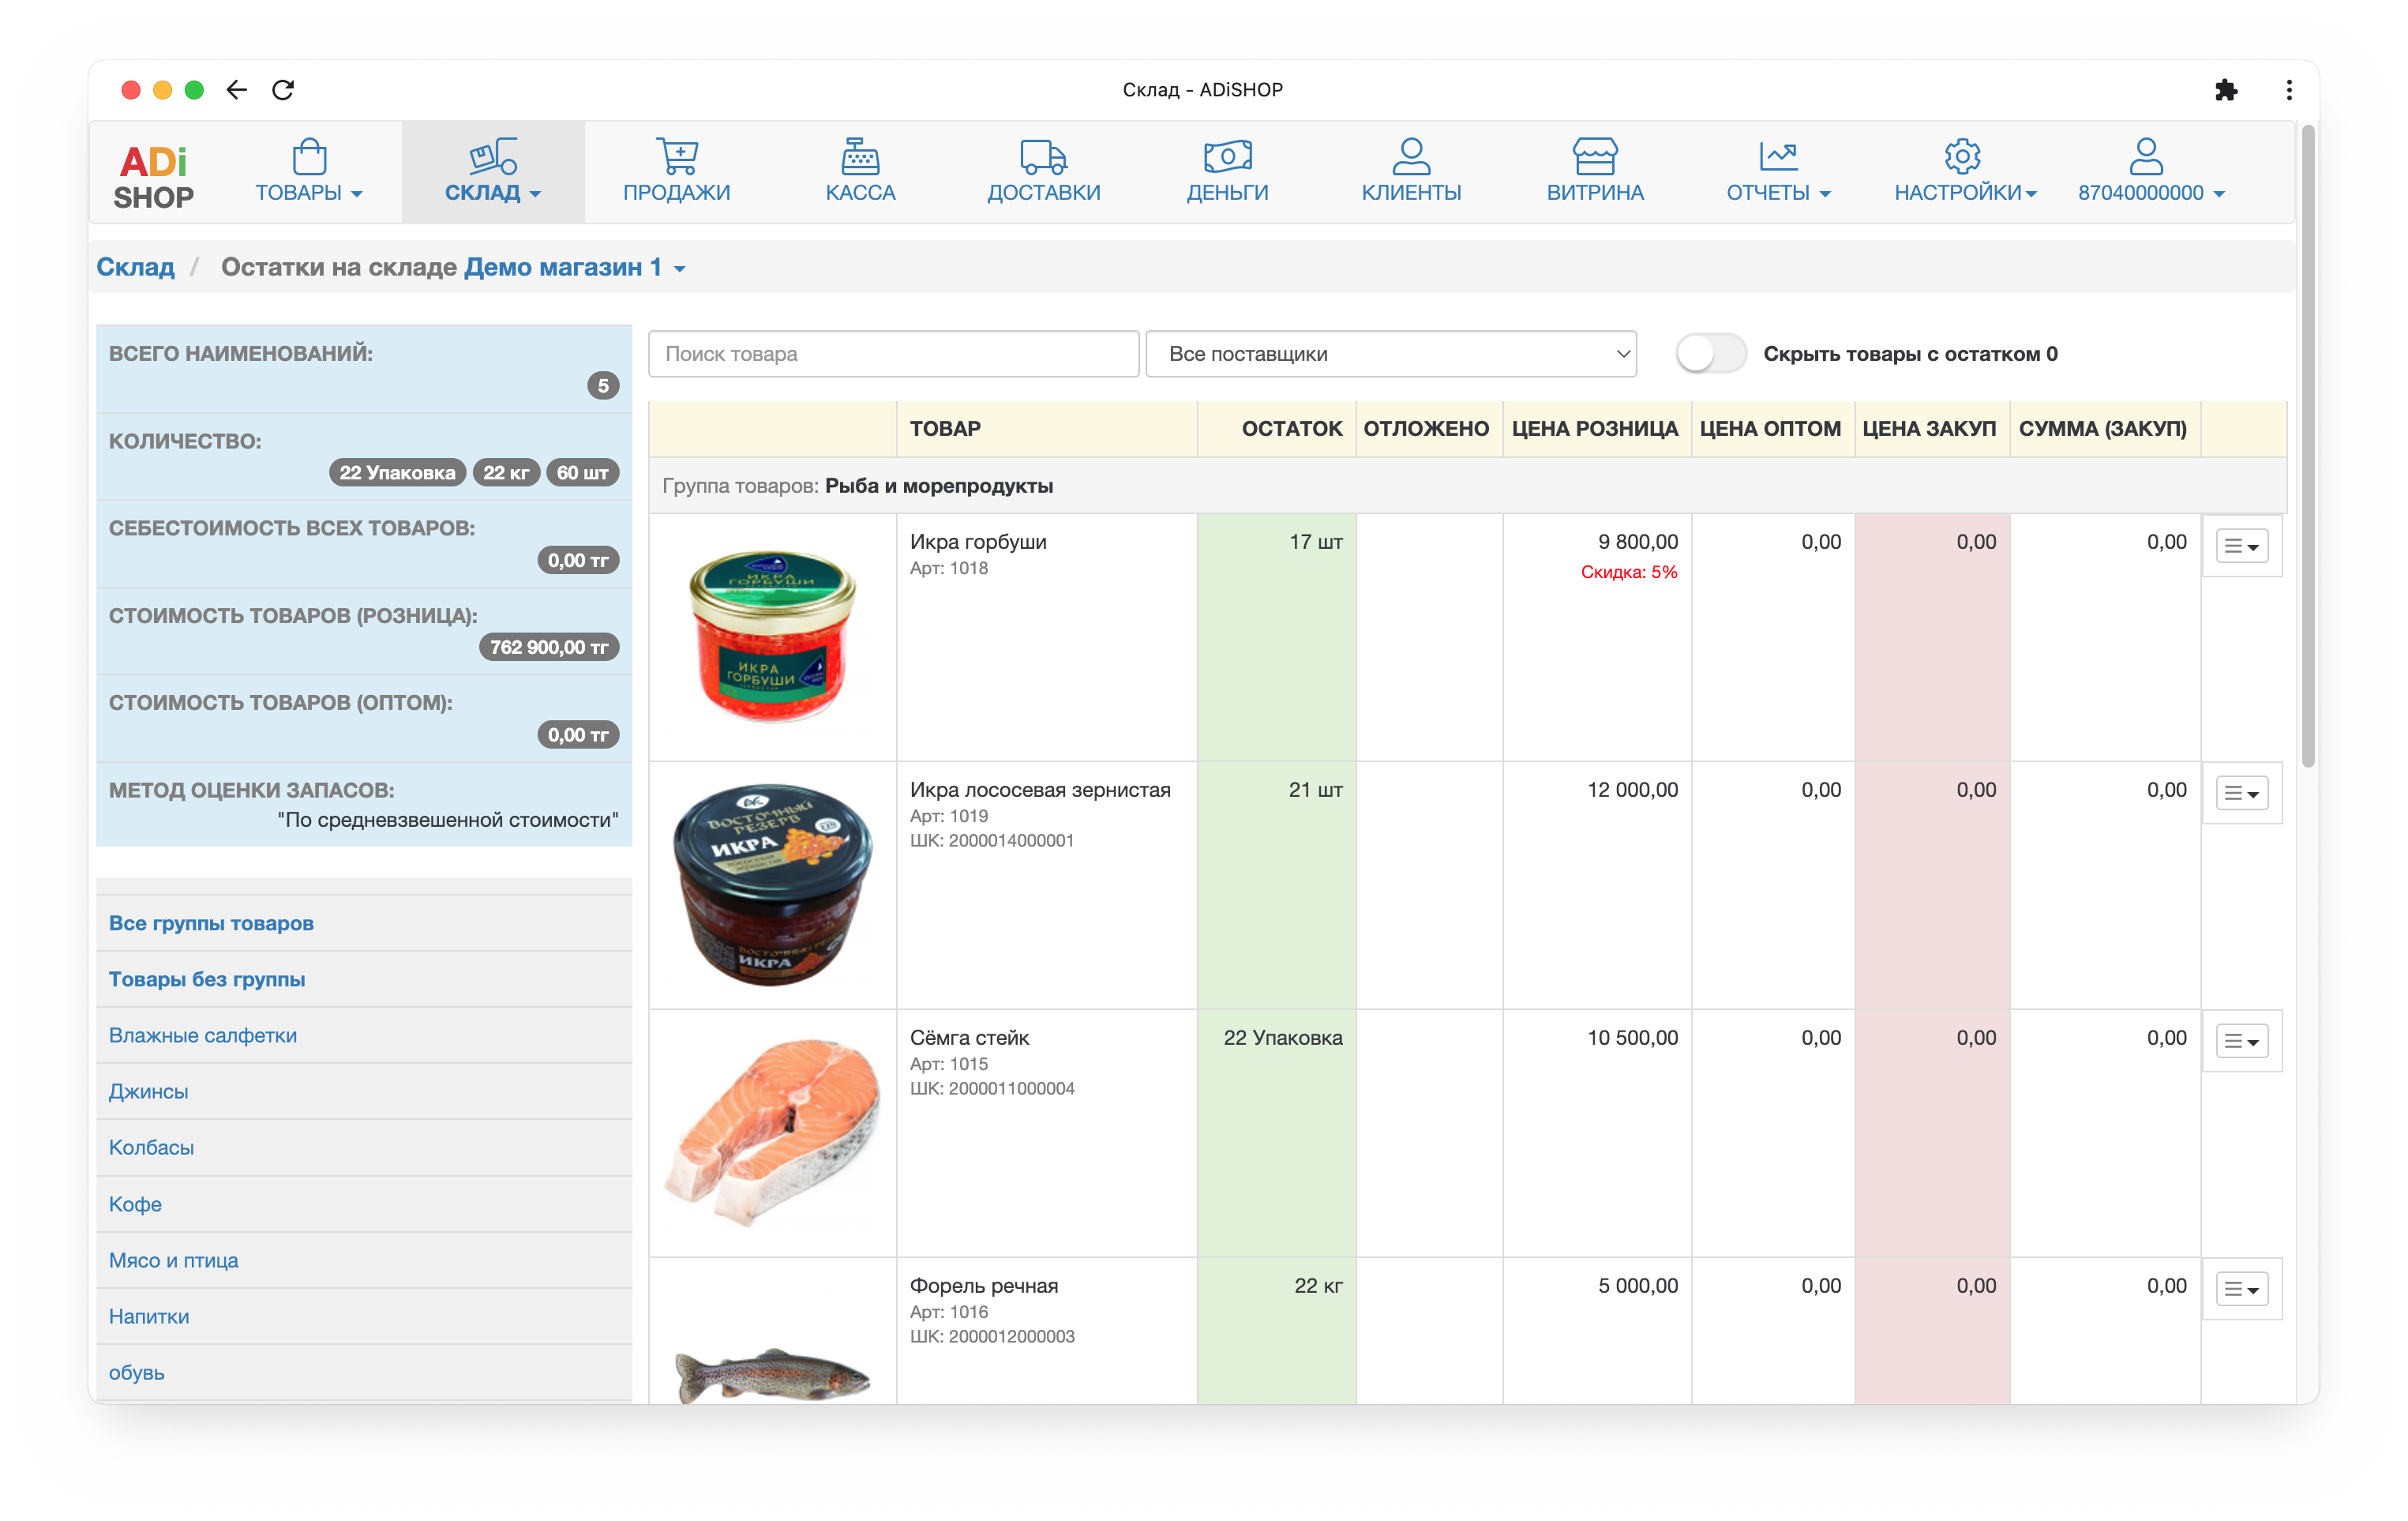Click the НАСТРОЙКИ gear icon
Screen dimensions: 2408x1521
coord(1962,156)
